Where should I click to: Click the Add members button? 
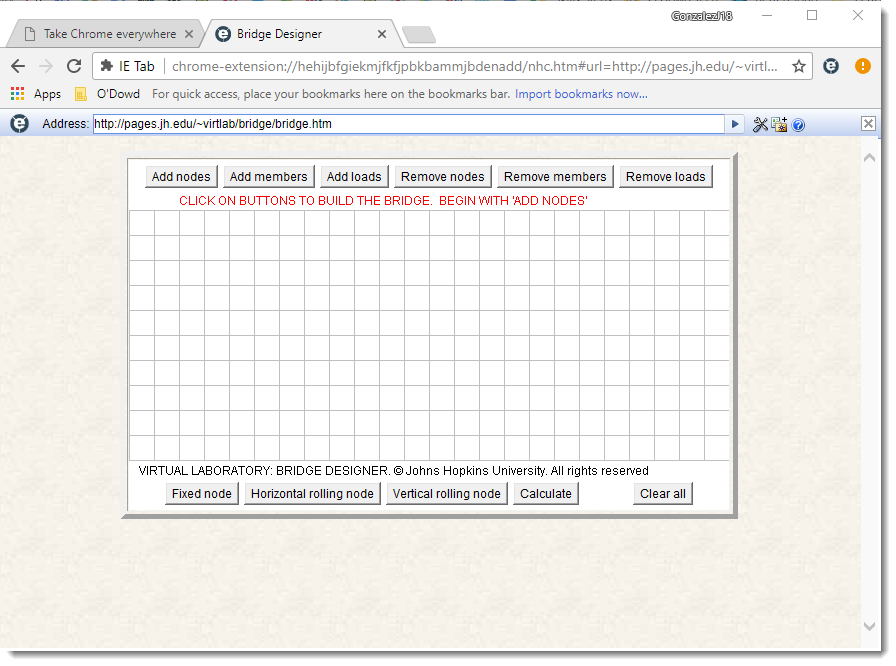(x=269, y=177)
